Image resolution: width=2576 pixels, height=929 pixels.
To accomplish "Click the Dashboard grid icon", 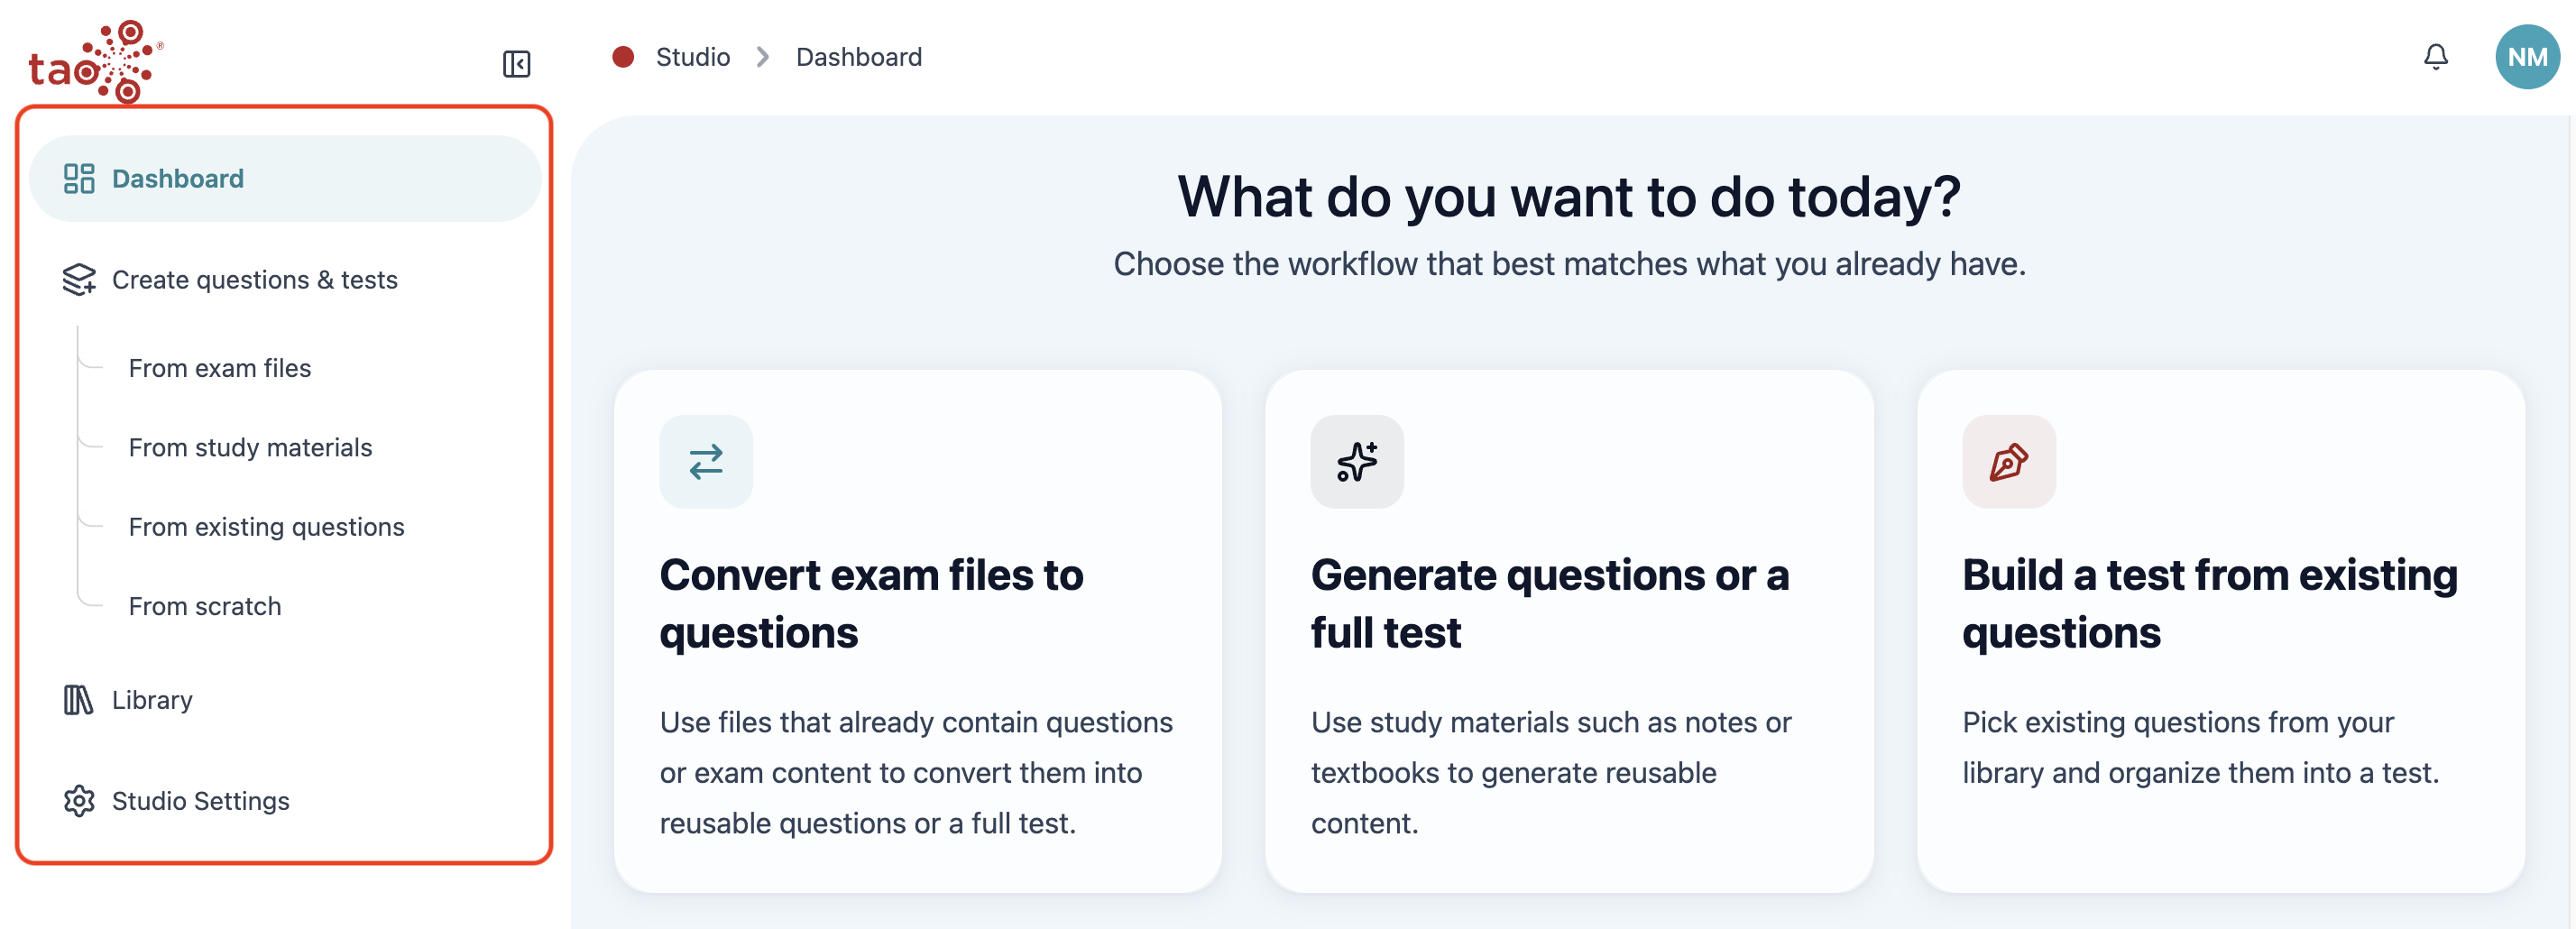I will [x=79, y=178].
